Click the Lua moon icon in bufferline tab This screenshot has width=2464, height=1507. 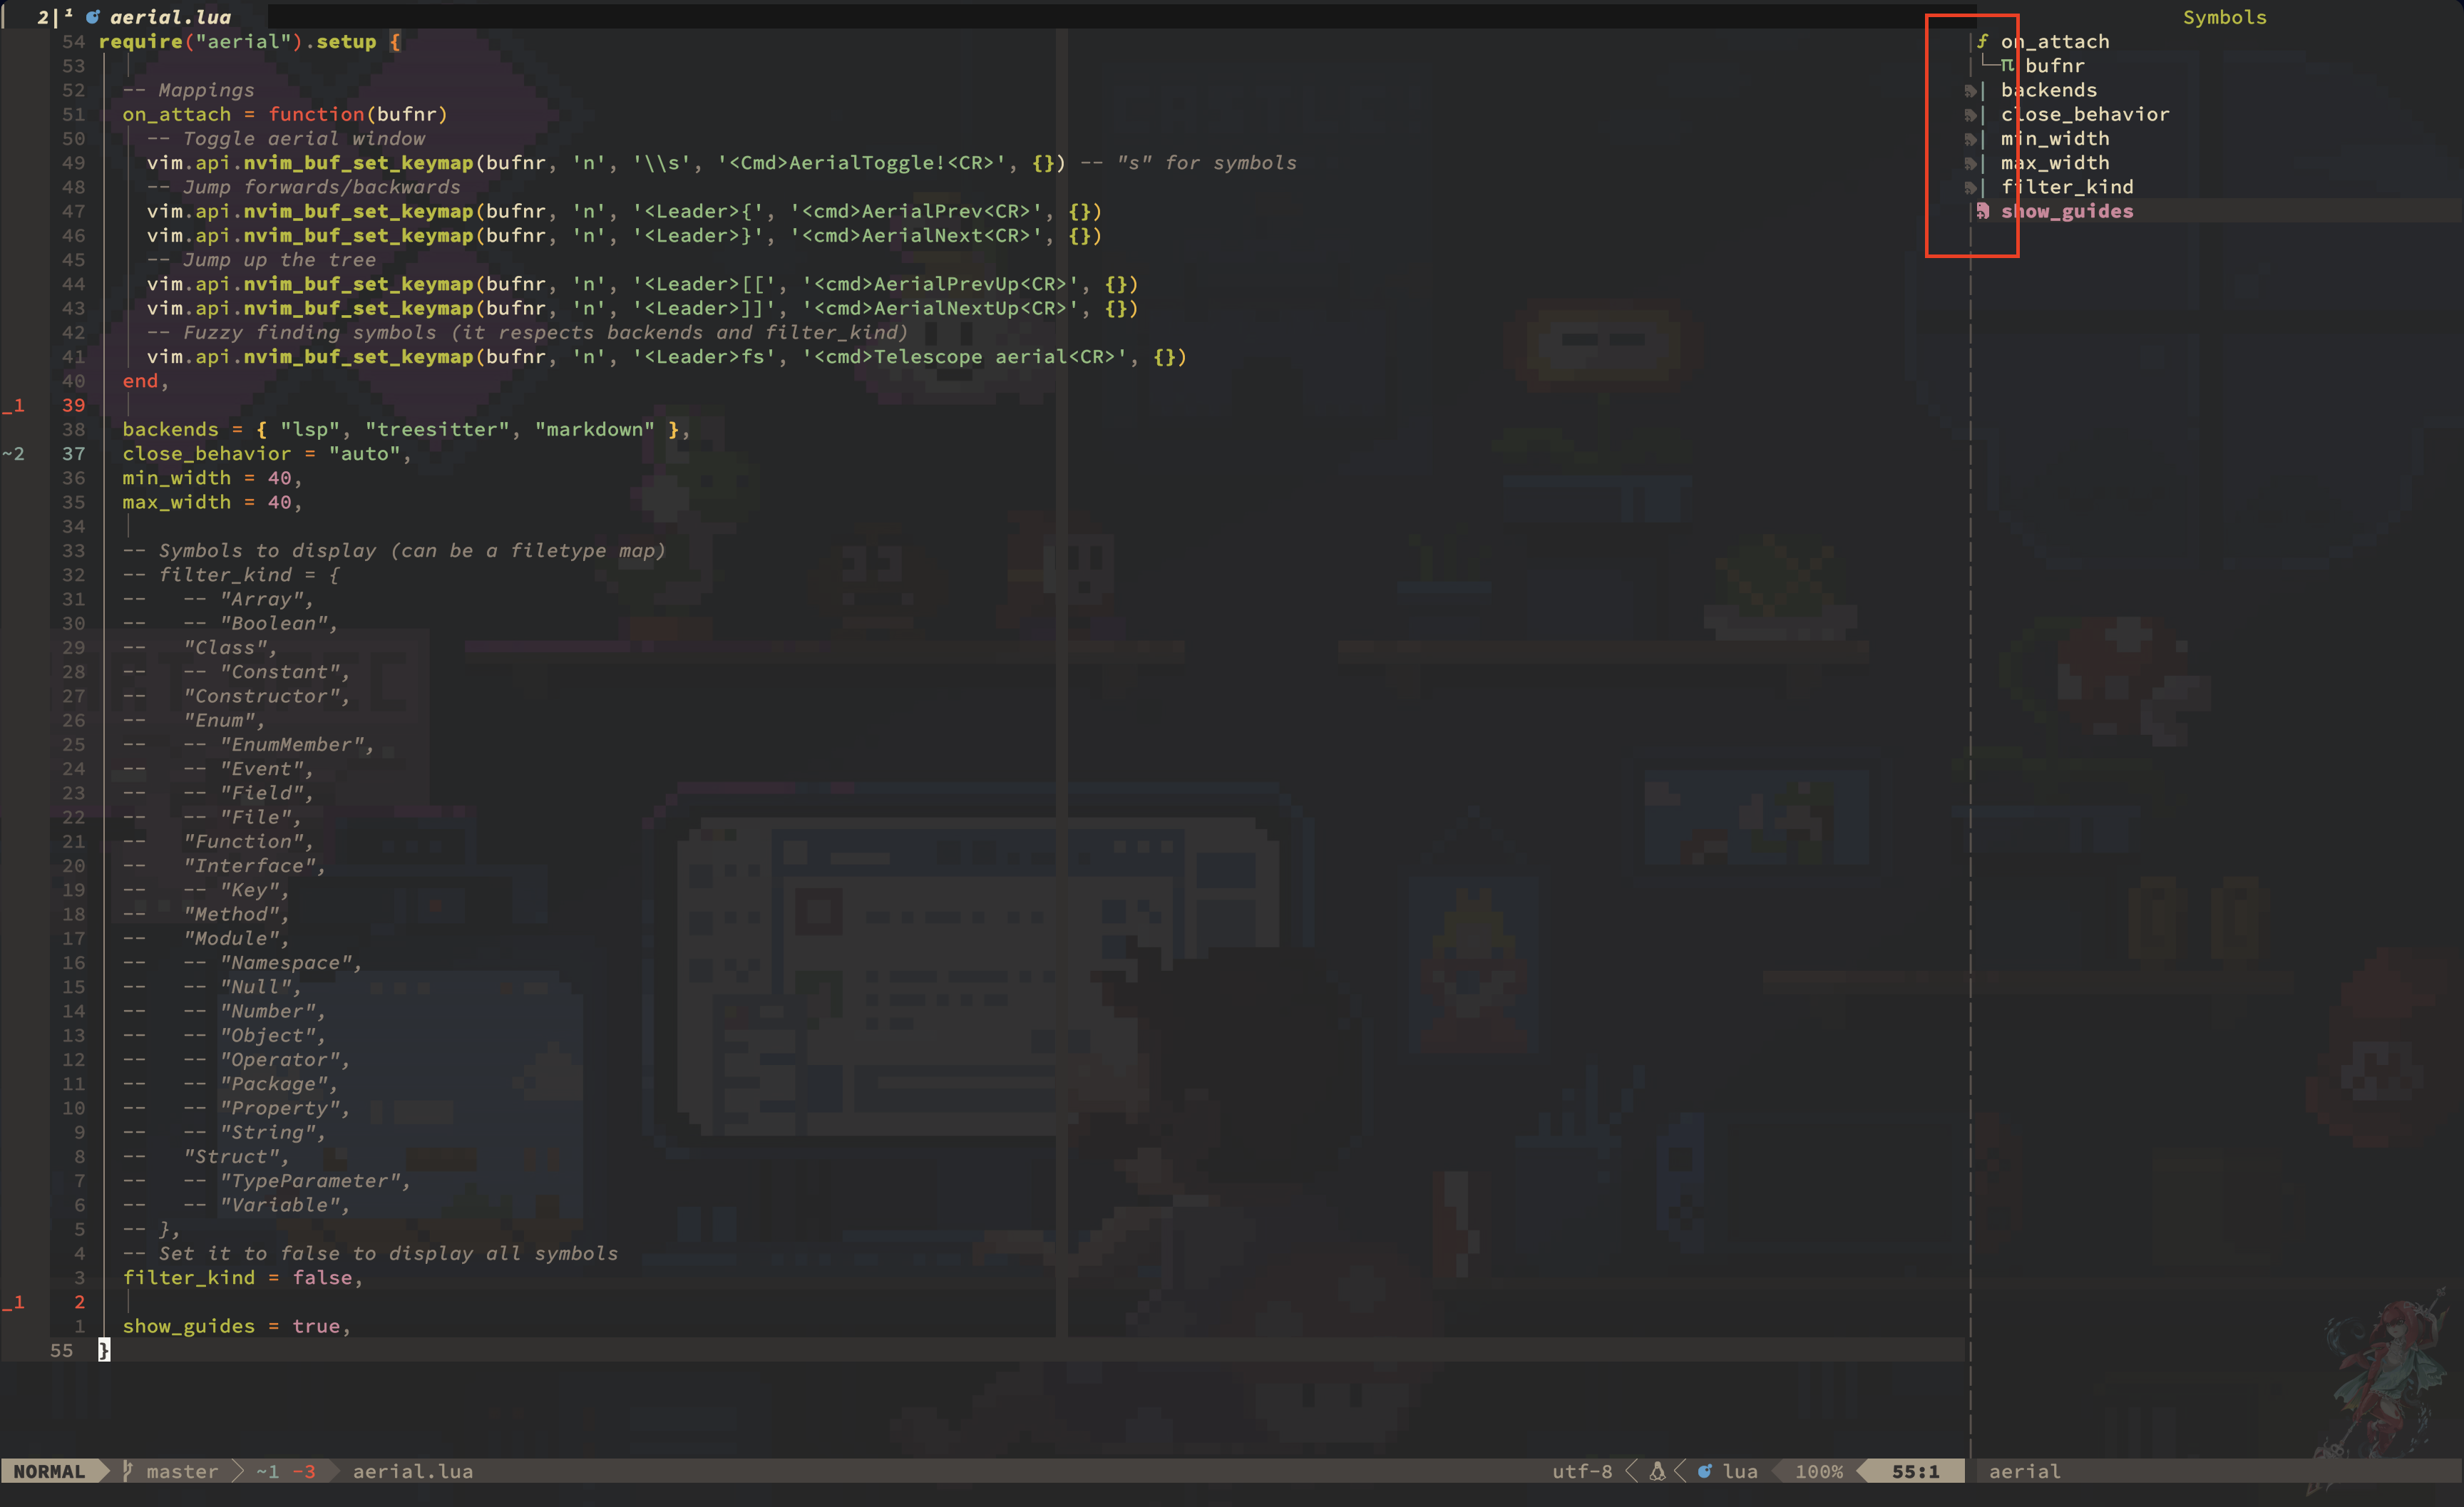pos(93,16)
